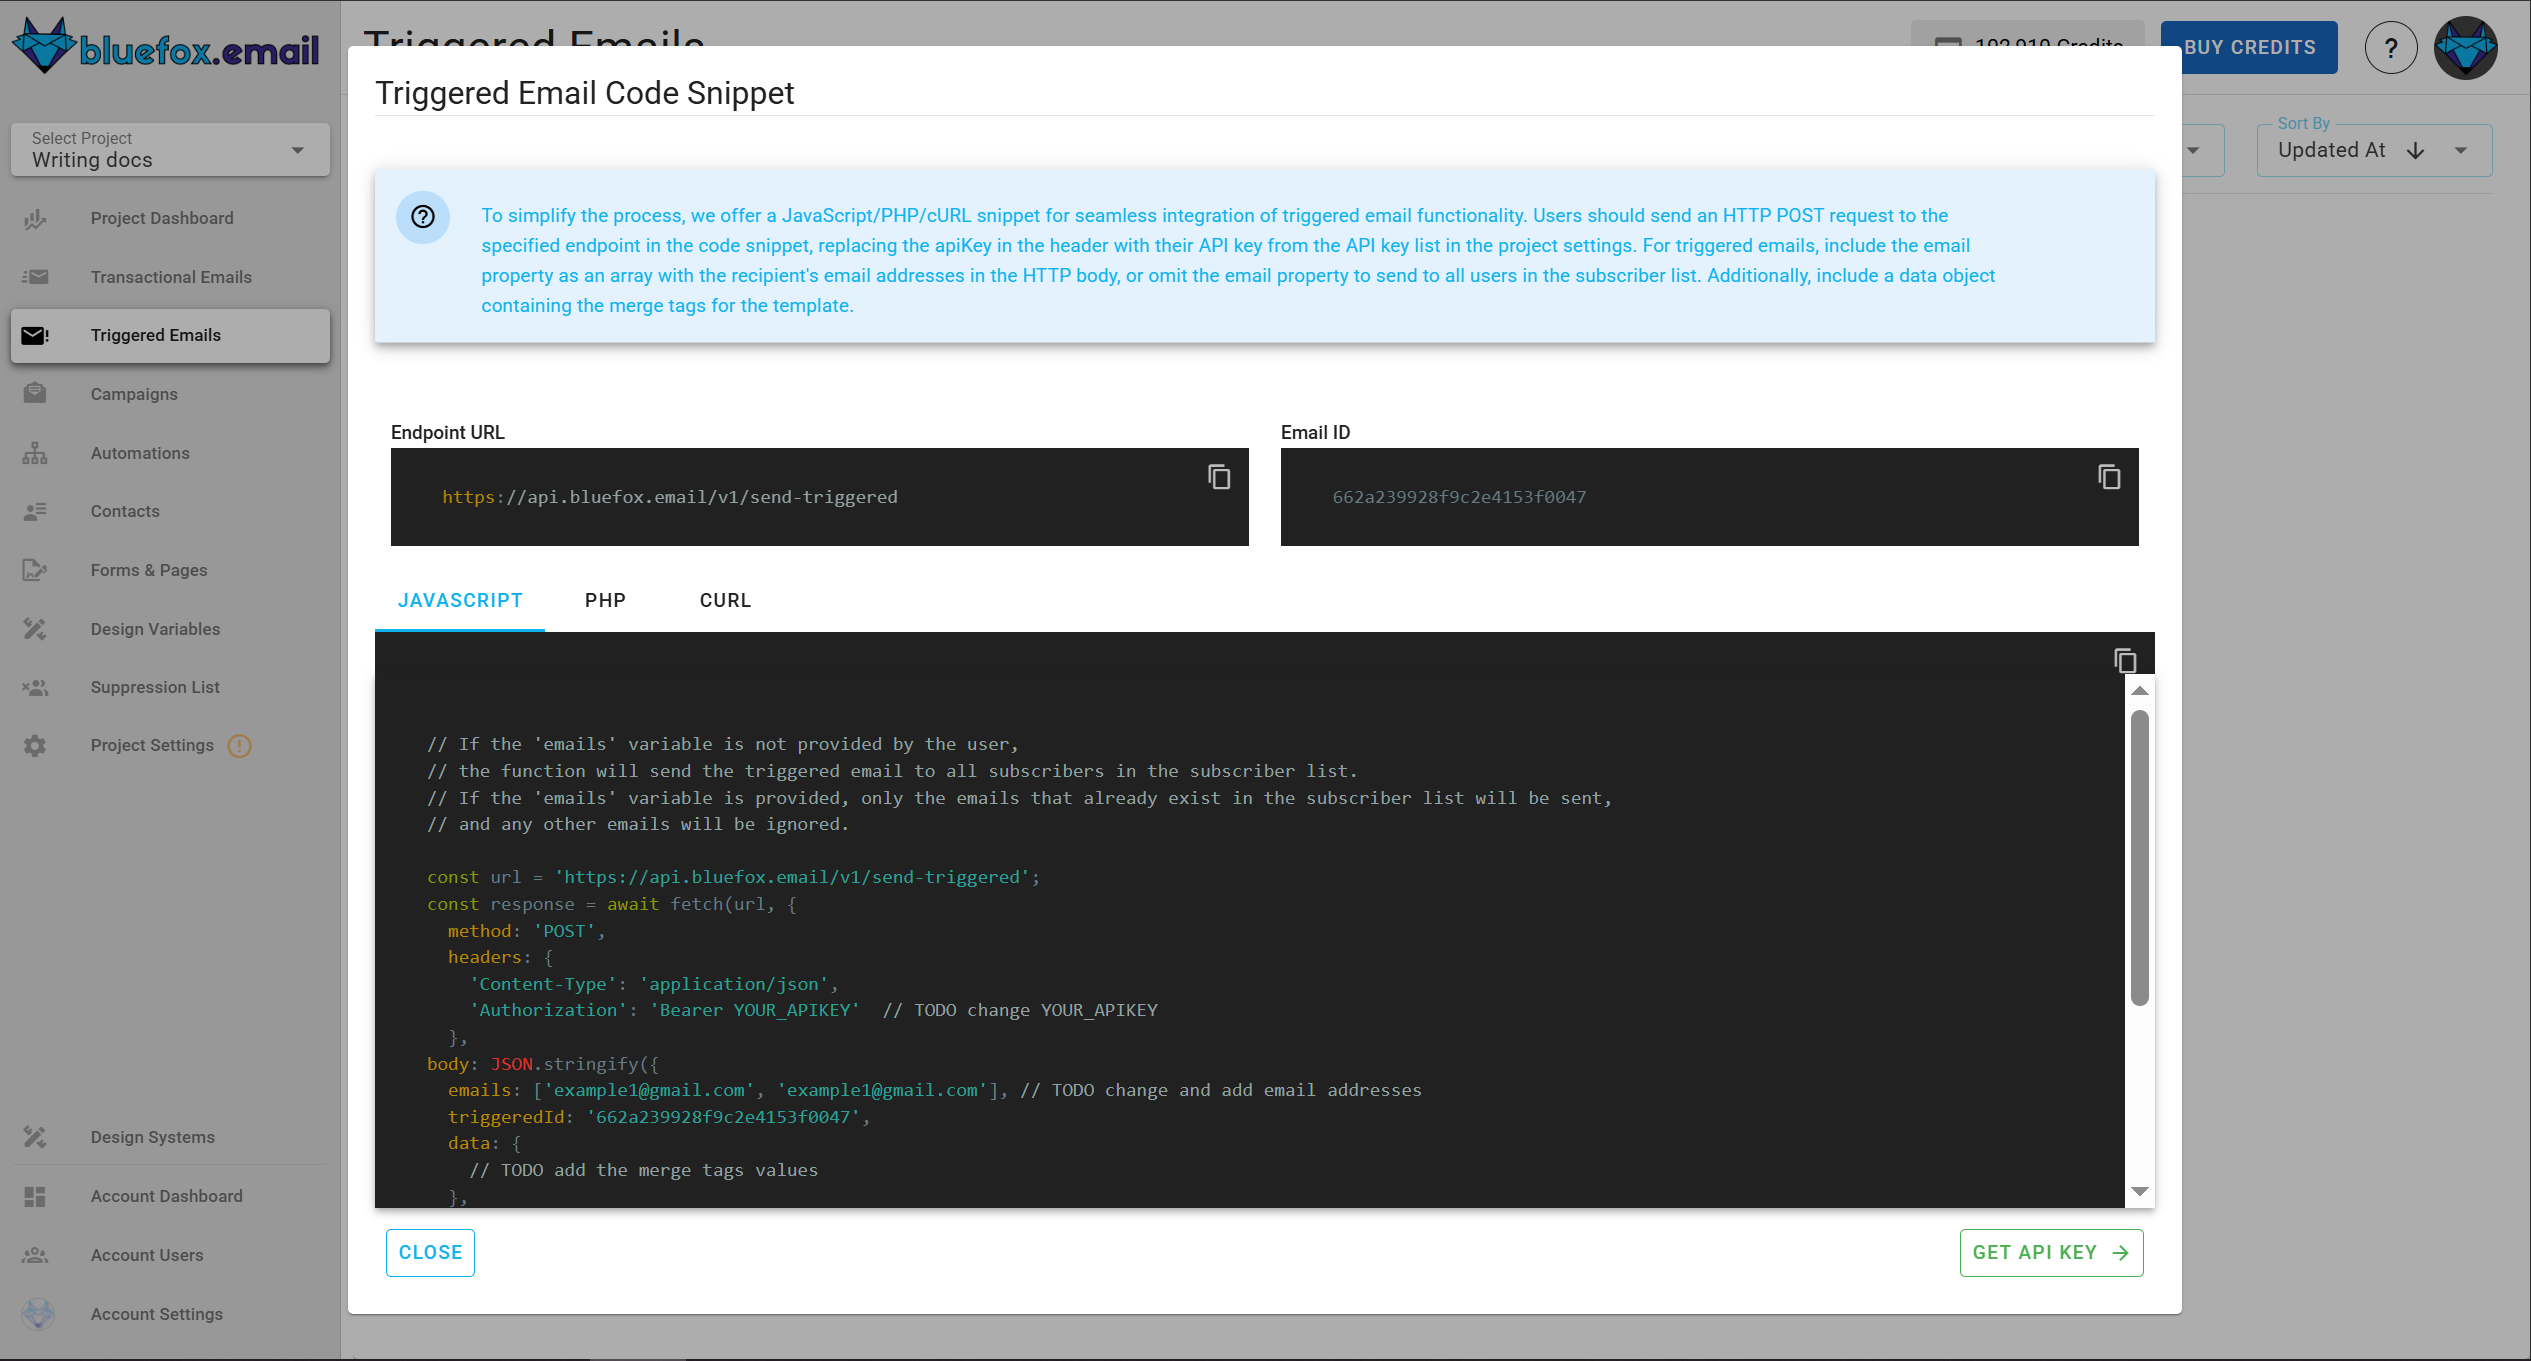Open the Updated At sort dropdown
2531x1361 pixels.
2461,150
